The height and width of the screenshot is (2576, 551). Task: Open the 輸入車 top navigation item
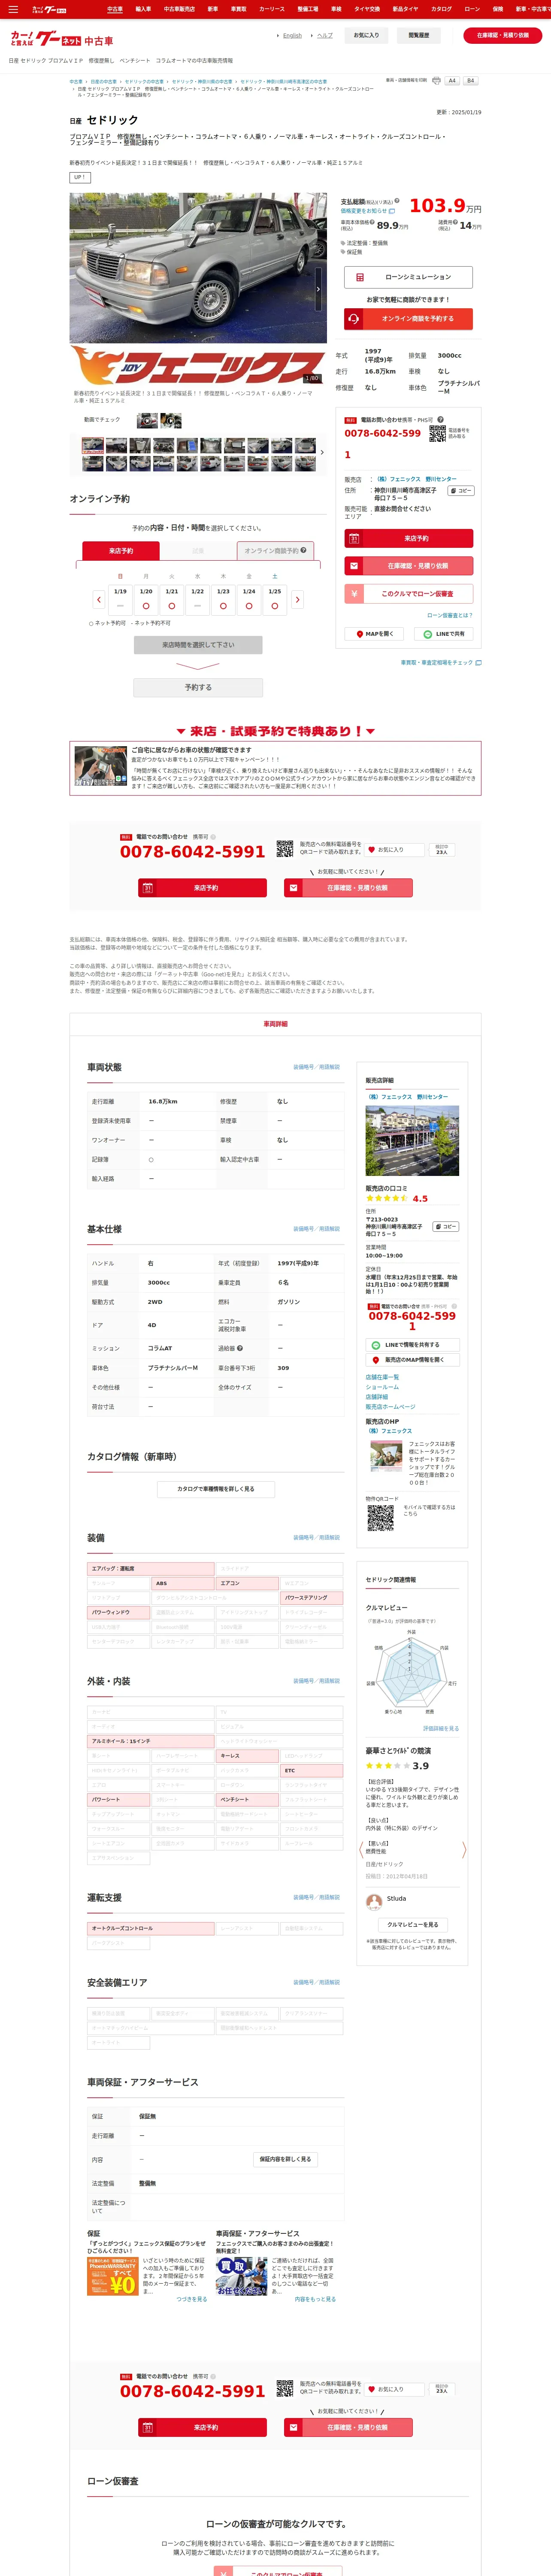[143, 9]
